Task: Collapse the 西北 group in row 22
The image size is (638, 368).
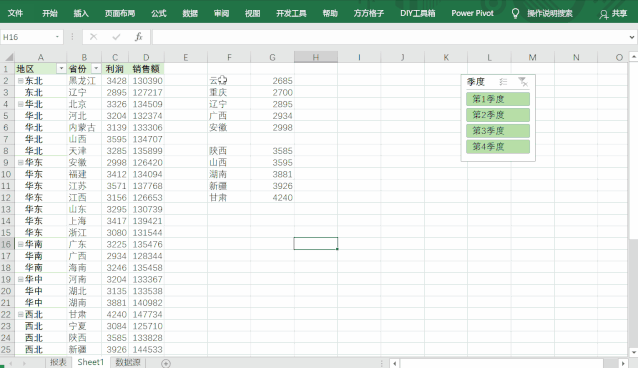Action: coord(20,314)
